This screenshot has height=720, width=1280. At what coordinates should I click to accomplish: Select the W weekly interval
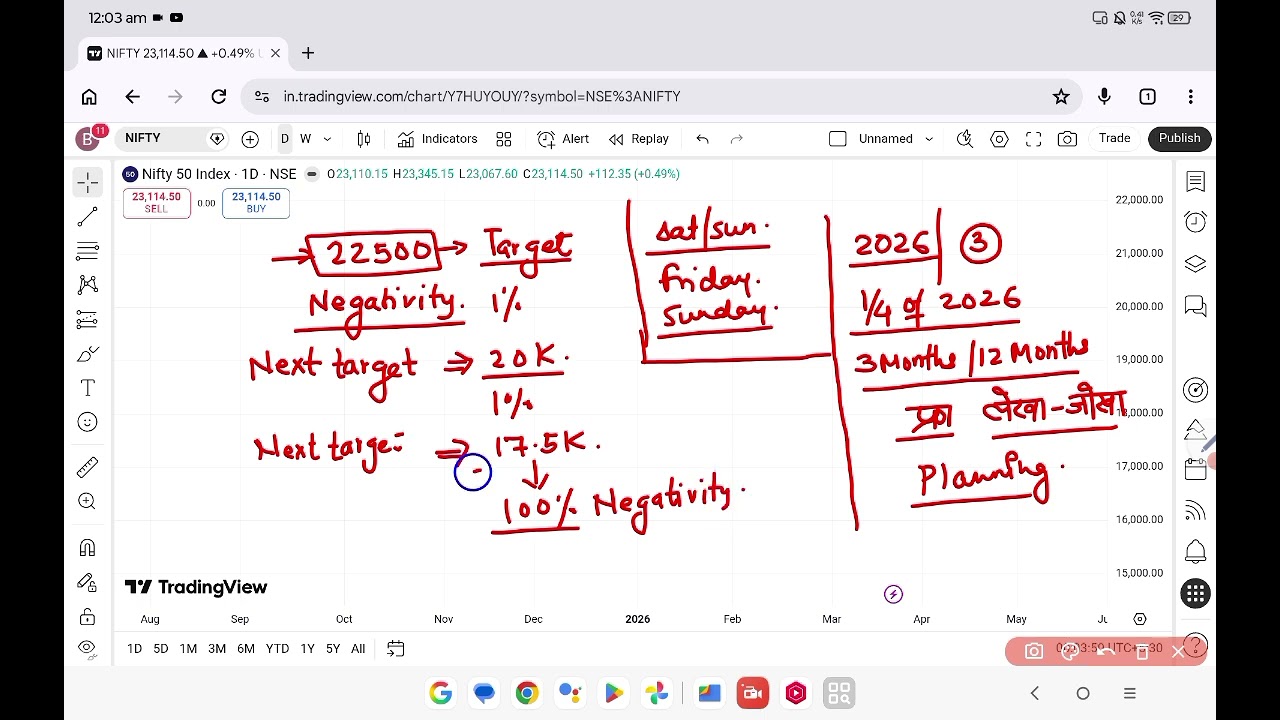(x=306, y=139)
